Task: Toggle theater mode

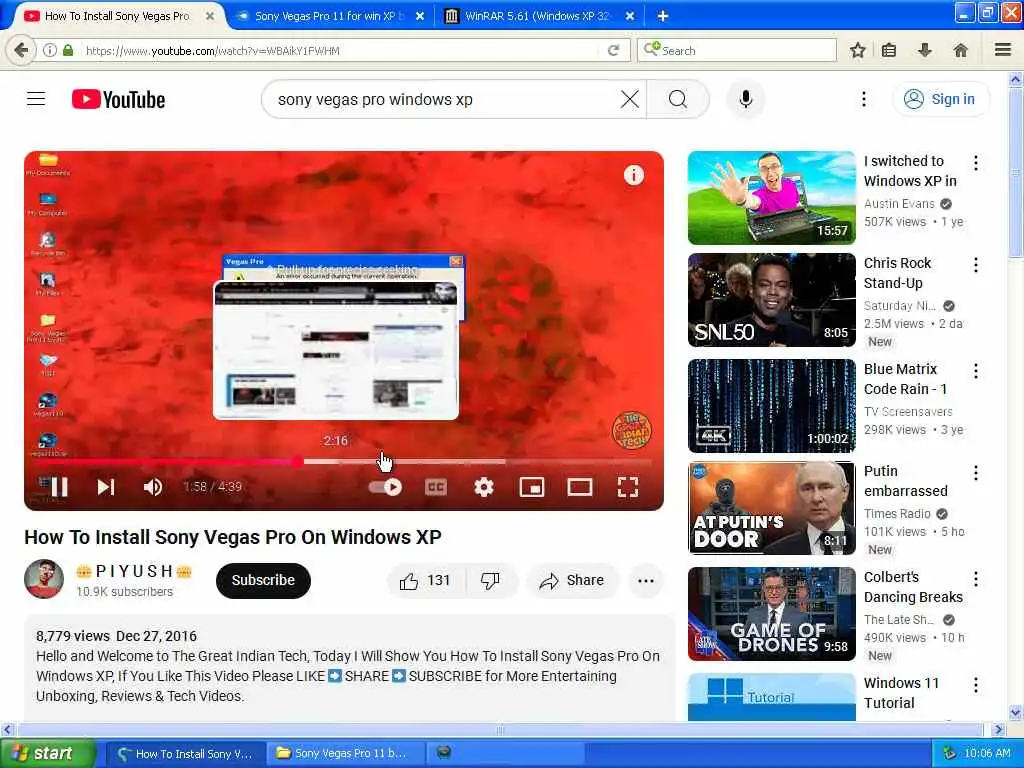Action: [x=580, y=487]
